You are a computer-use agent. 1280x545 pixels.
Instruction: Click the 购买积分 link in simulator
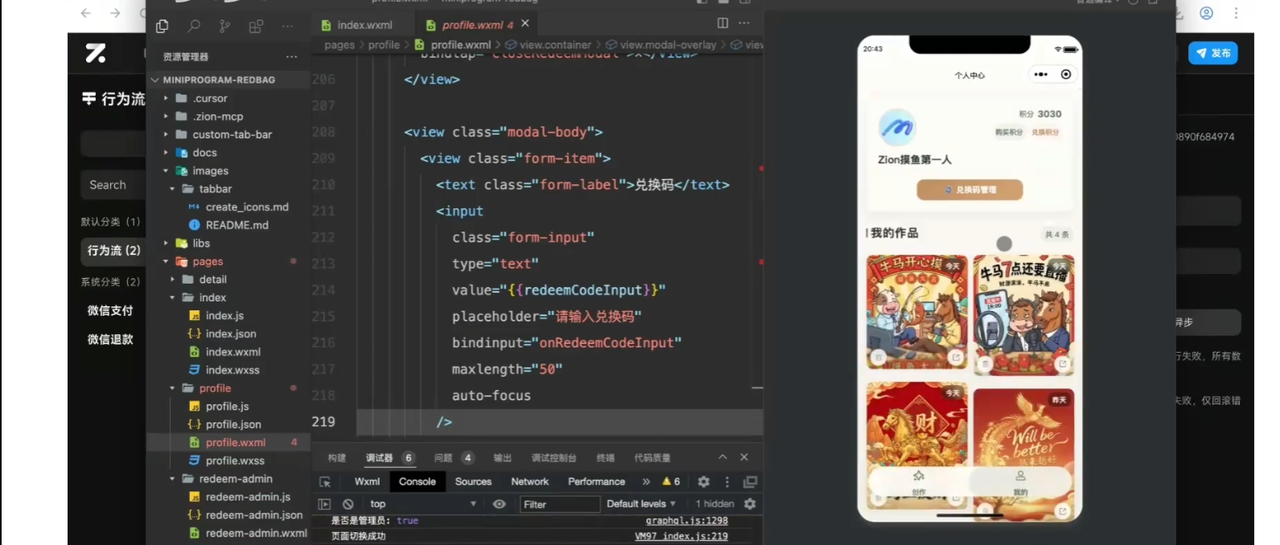1008,132
